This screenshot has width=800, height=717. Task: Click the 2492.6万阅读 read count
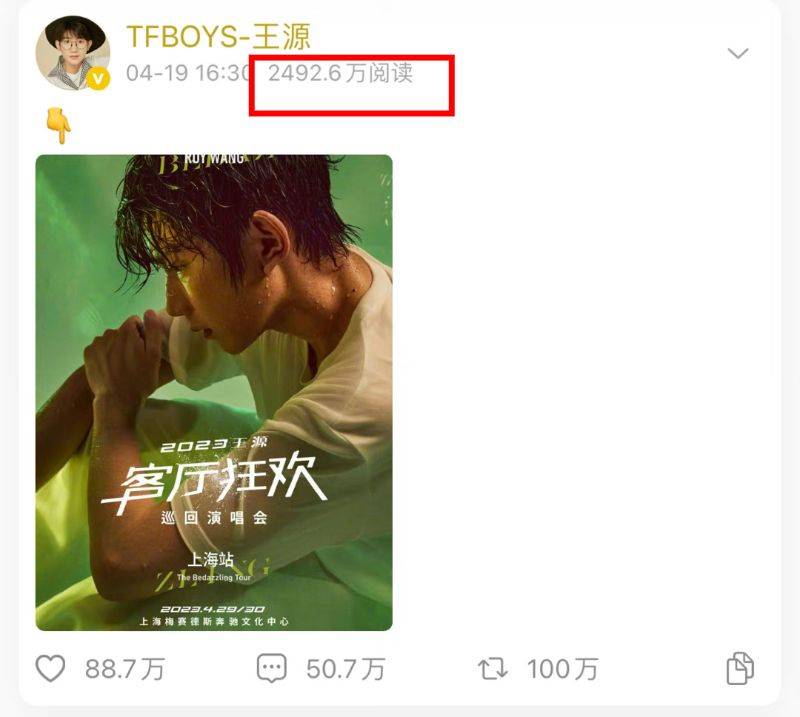click(x=340, y=73)
